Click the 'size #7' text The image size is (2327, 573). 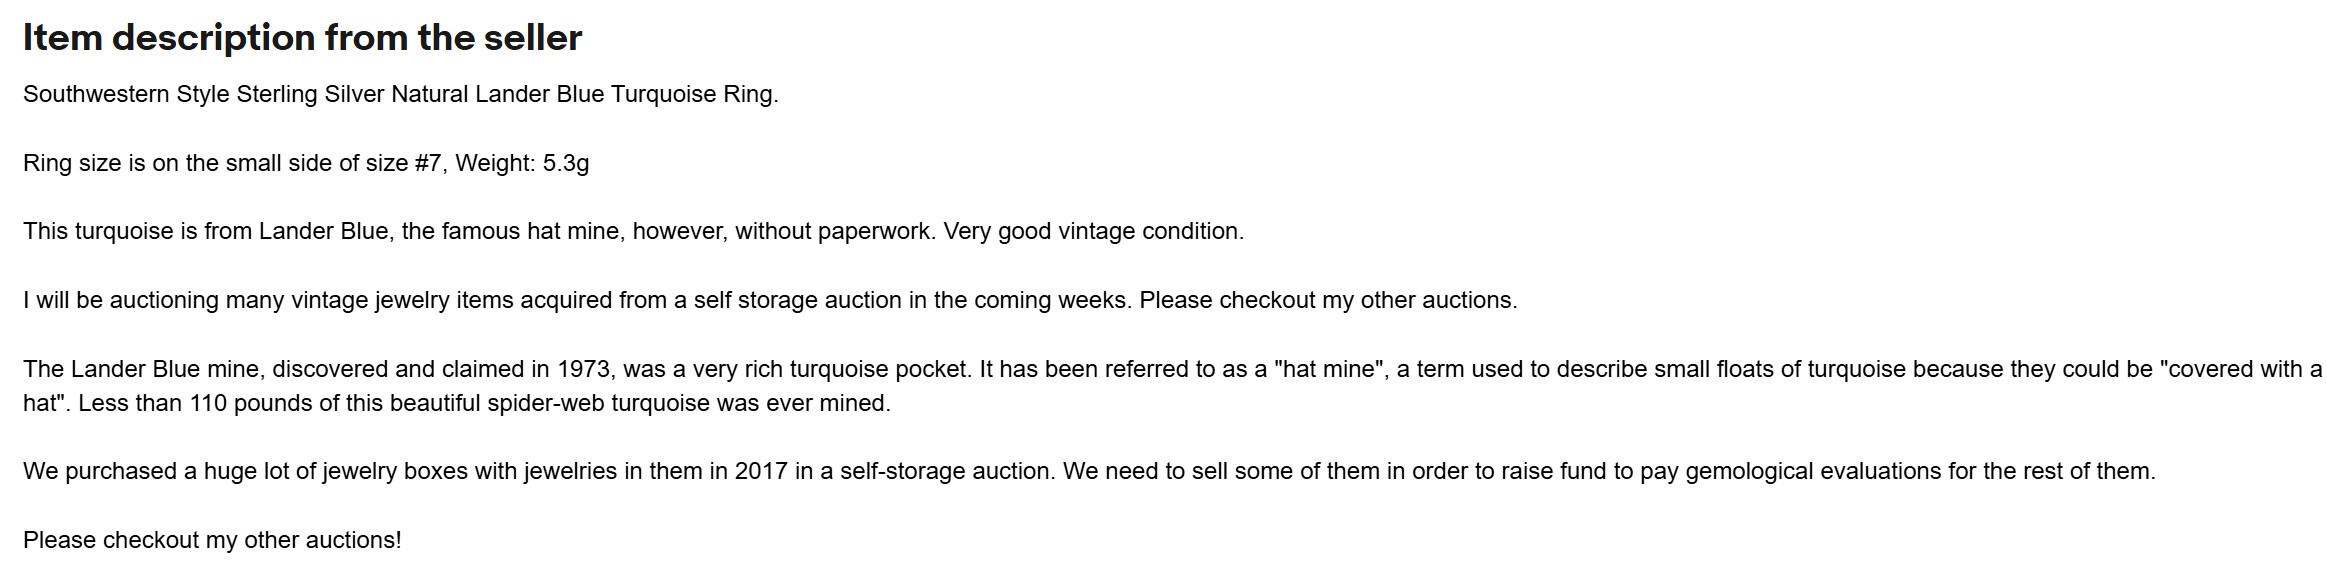[403, 163]
